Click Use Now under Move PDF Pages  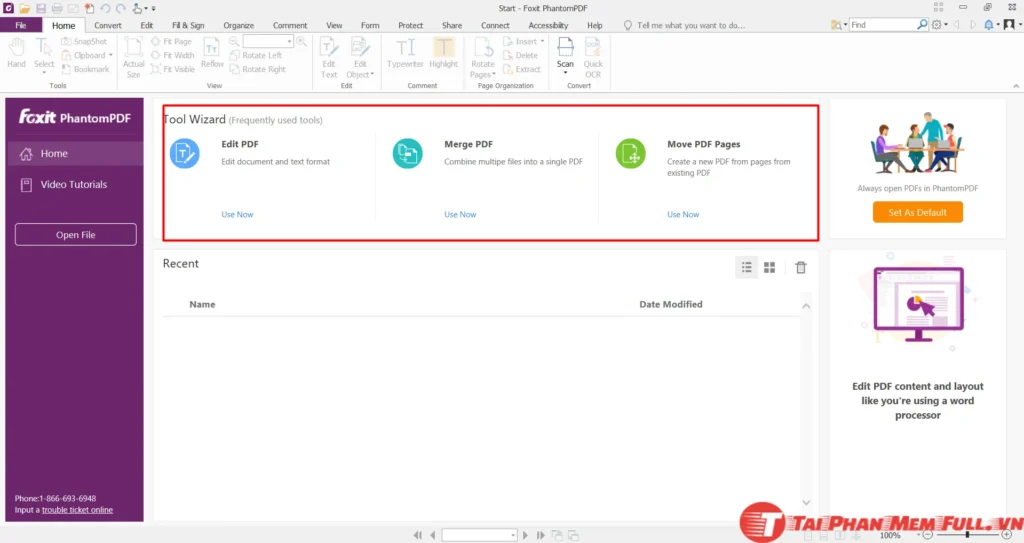(x=683, y=214)
